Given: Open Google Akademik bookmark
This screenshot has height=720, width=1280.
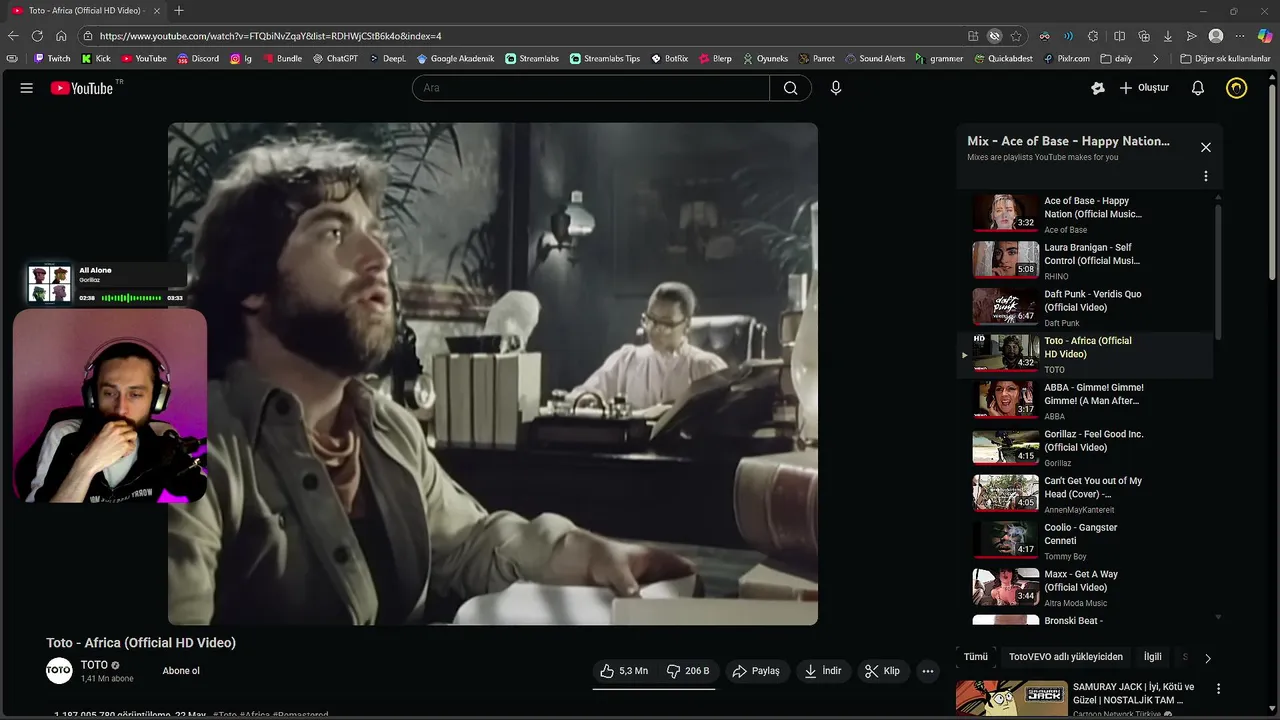Looking at the screenshot, I should coord(456,59).
